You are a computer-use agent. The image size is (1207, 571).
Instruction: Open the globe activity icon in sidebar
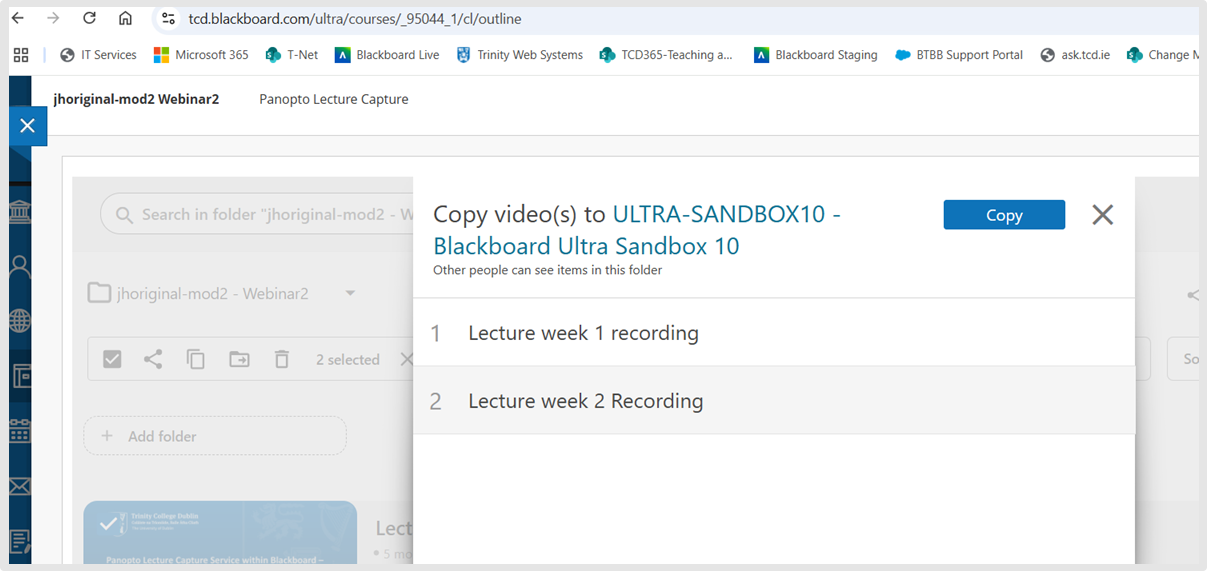tap(19, 321)
